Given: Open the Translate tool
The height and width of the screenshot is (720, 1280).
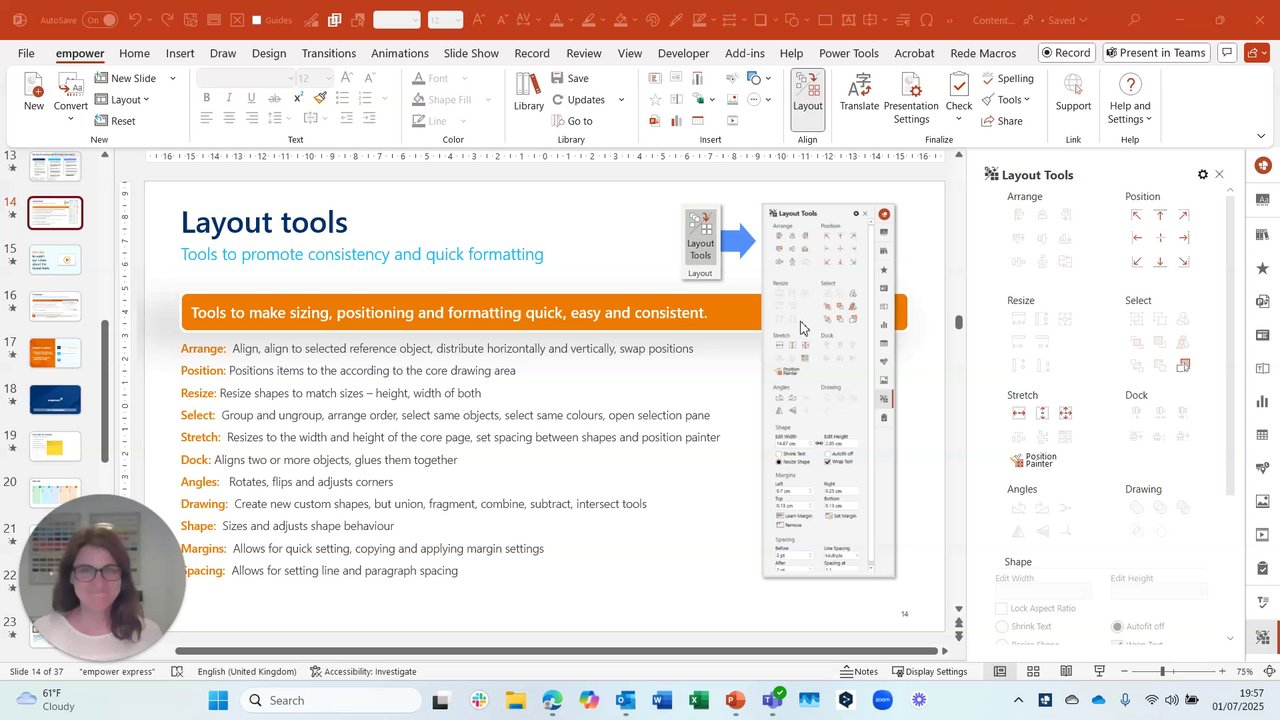Looking at the screenshot, I should coord(859,92).
